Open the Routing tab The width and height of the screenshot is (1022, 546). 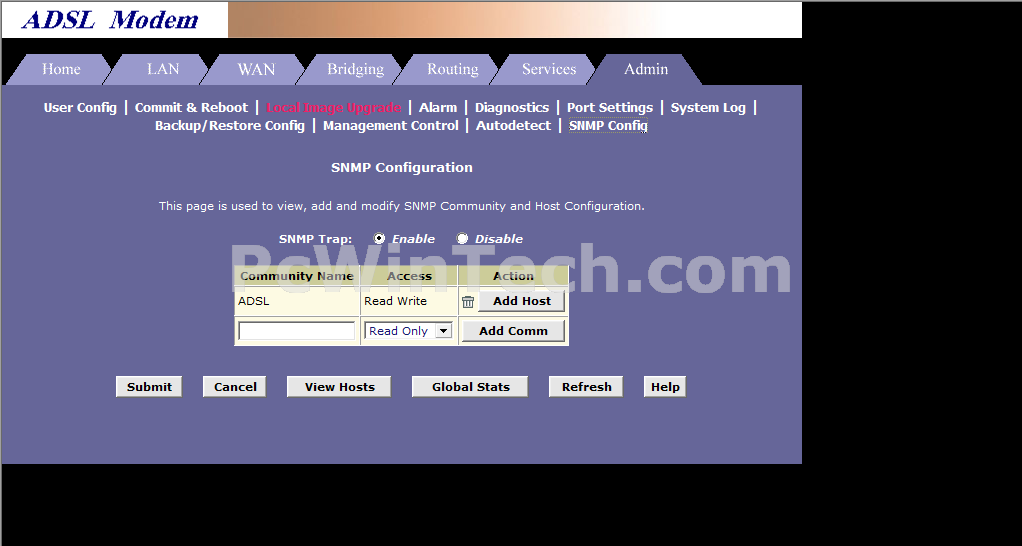tap(452, 69)
